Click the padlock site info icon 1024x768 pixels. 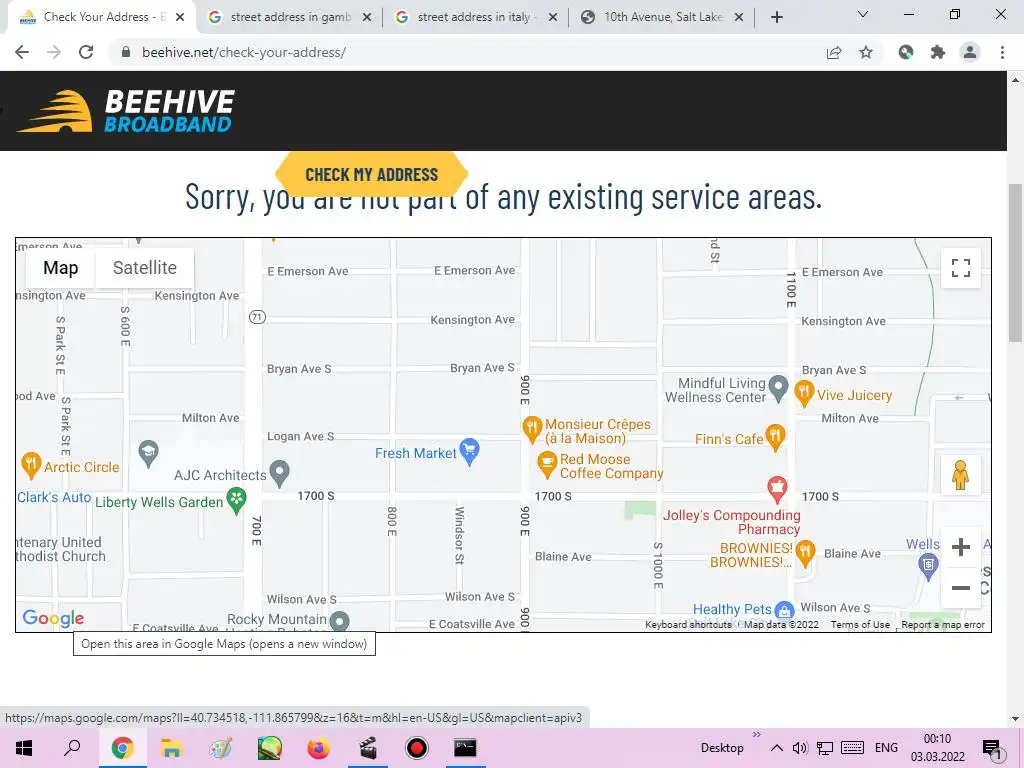click(126, 52)
